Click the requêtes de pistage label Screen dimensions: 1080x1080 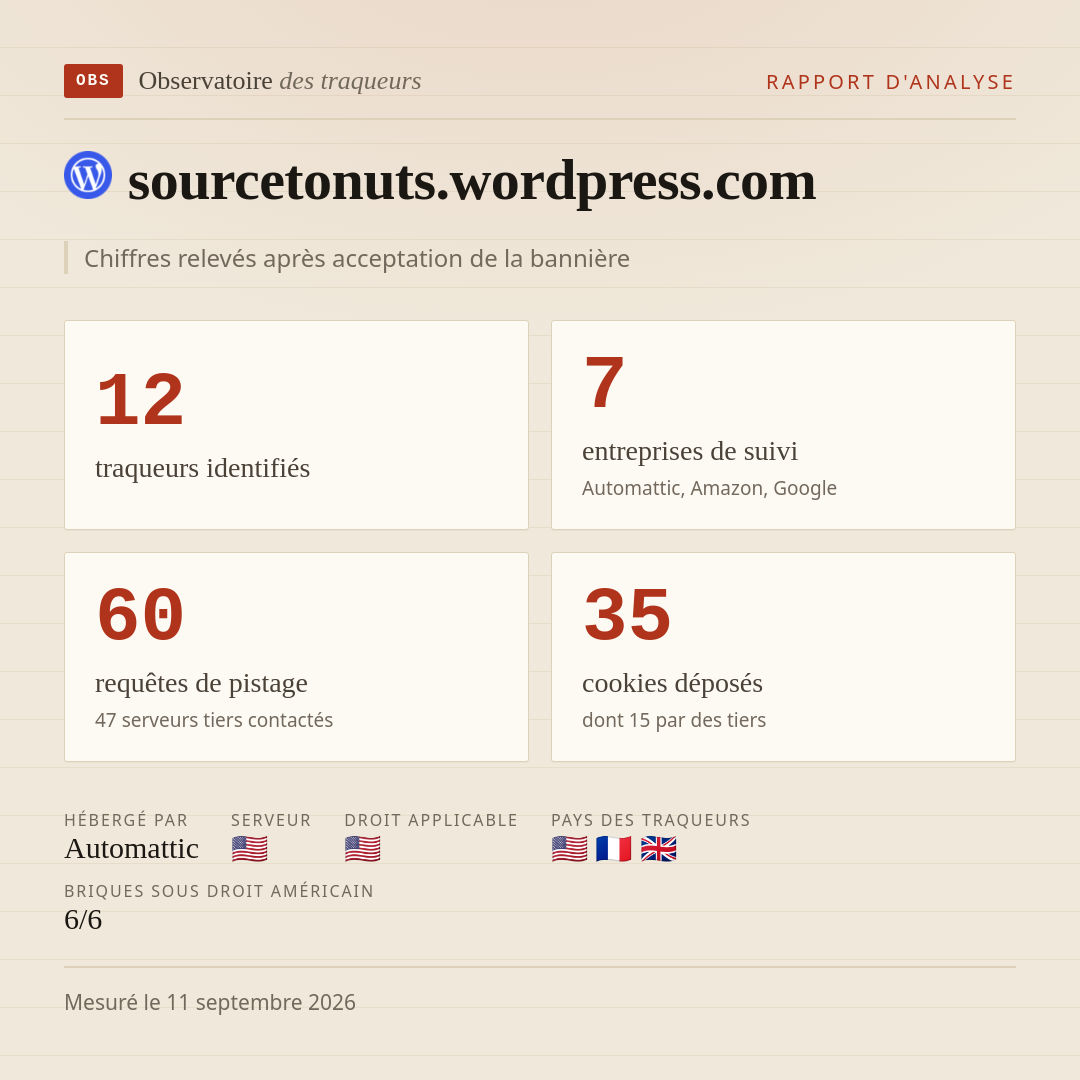tap(201, 683)
